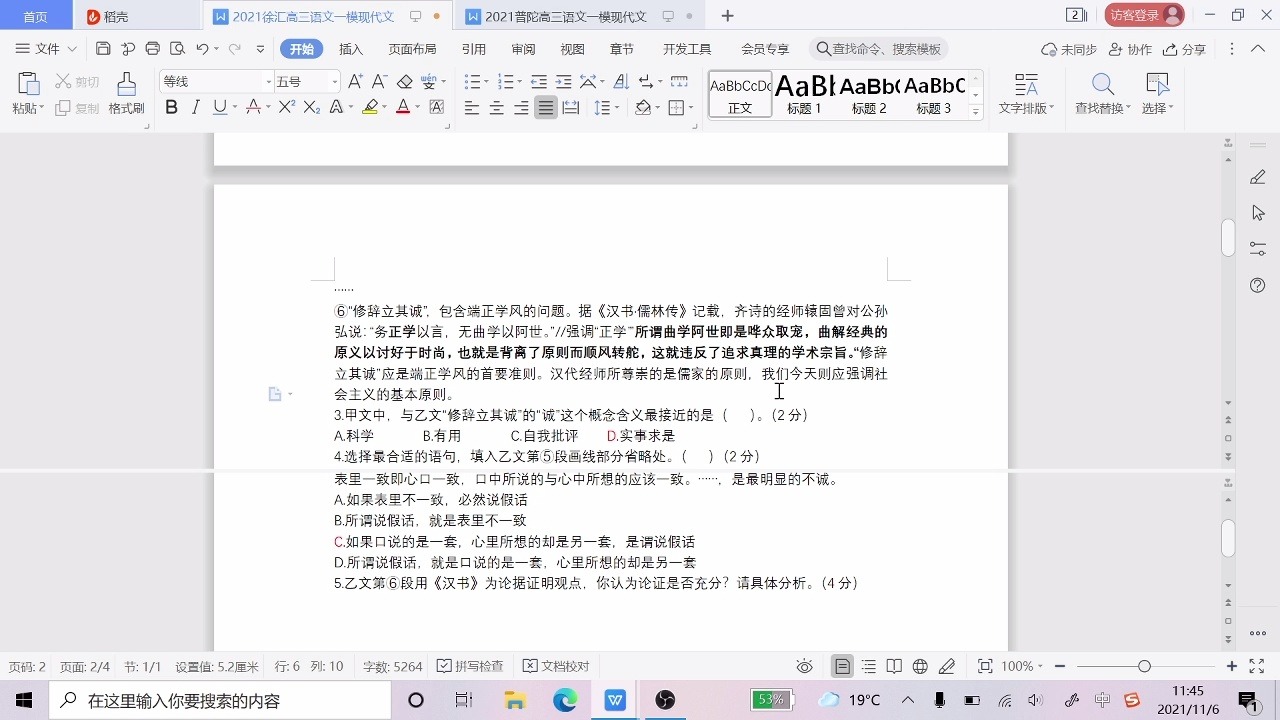
Task: Open the 页面布局 ribbon tab
Action: click(x=412, y=49)
